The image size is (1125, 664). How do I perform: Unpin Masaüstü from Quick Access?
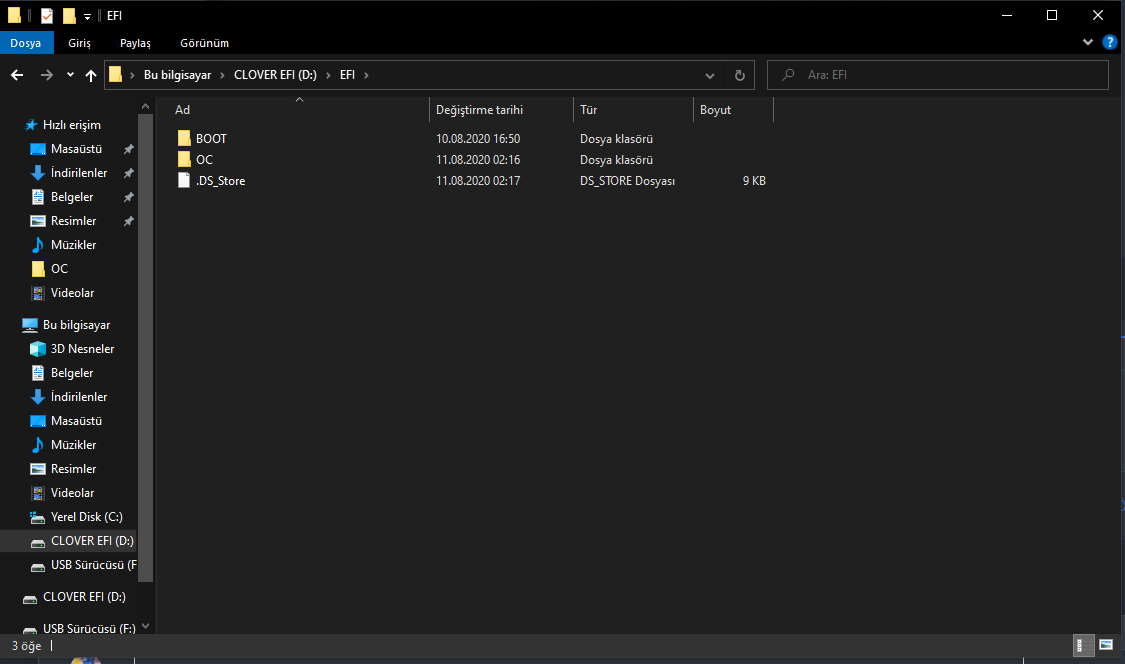tap(128, 148)
